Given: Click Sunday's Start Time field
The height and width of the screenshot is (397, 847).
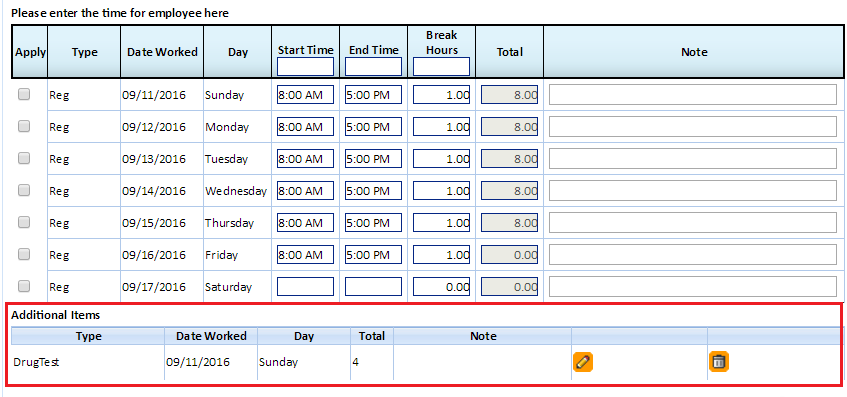Looking at the screenshot, I should pos(305,95).
